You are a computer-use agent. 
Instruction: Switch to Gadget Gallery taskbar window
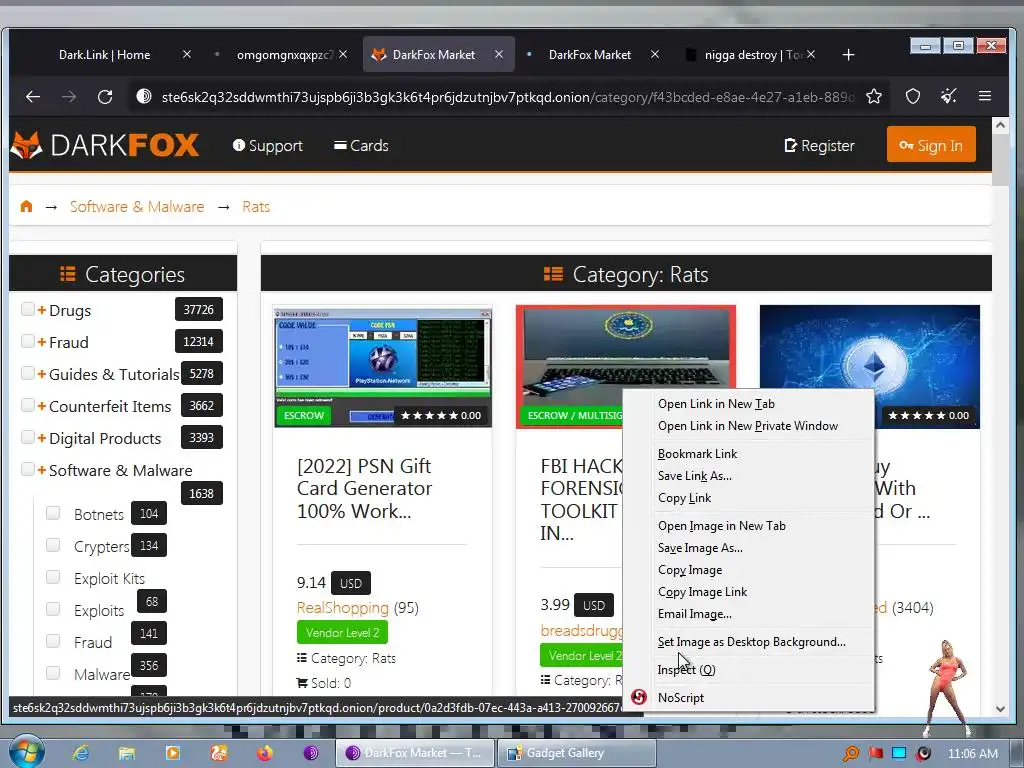[x=577, y=753]
